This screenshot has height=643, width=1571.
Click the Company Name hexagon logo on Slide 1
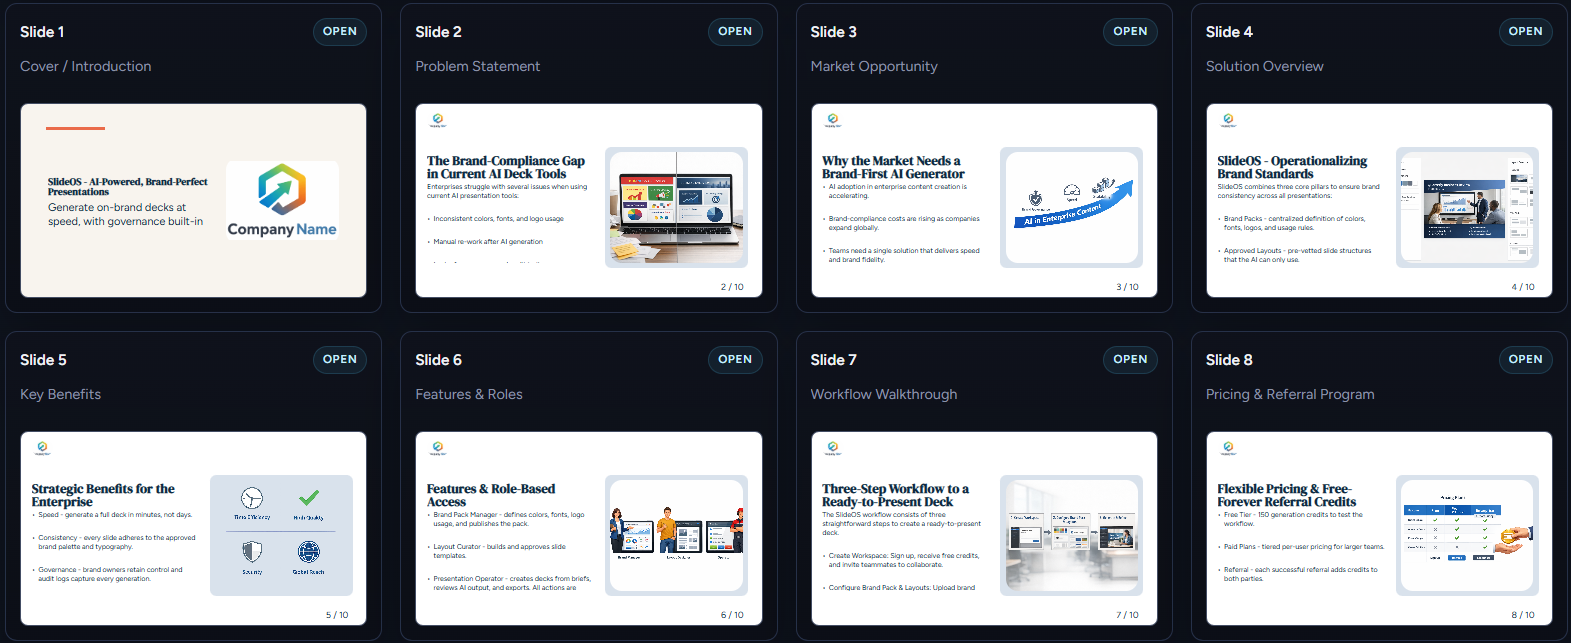282,190
